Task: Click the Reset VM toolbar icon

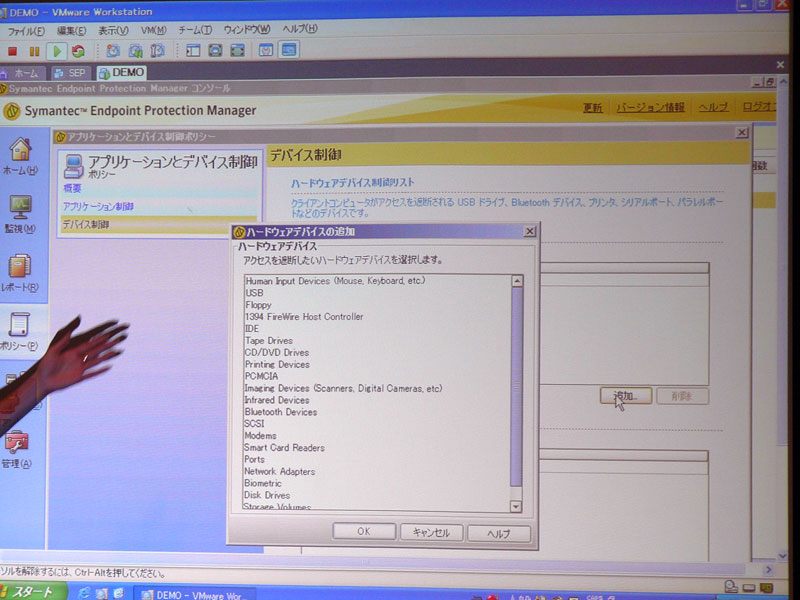Action: [x=78, y=51]
